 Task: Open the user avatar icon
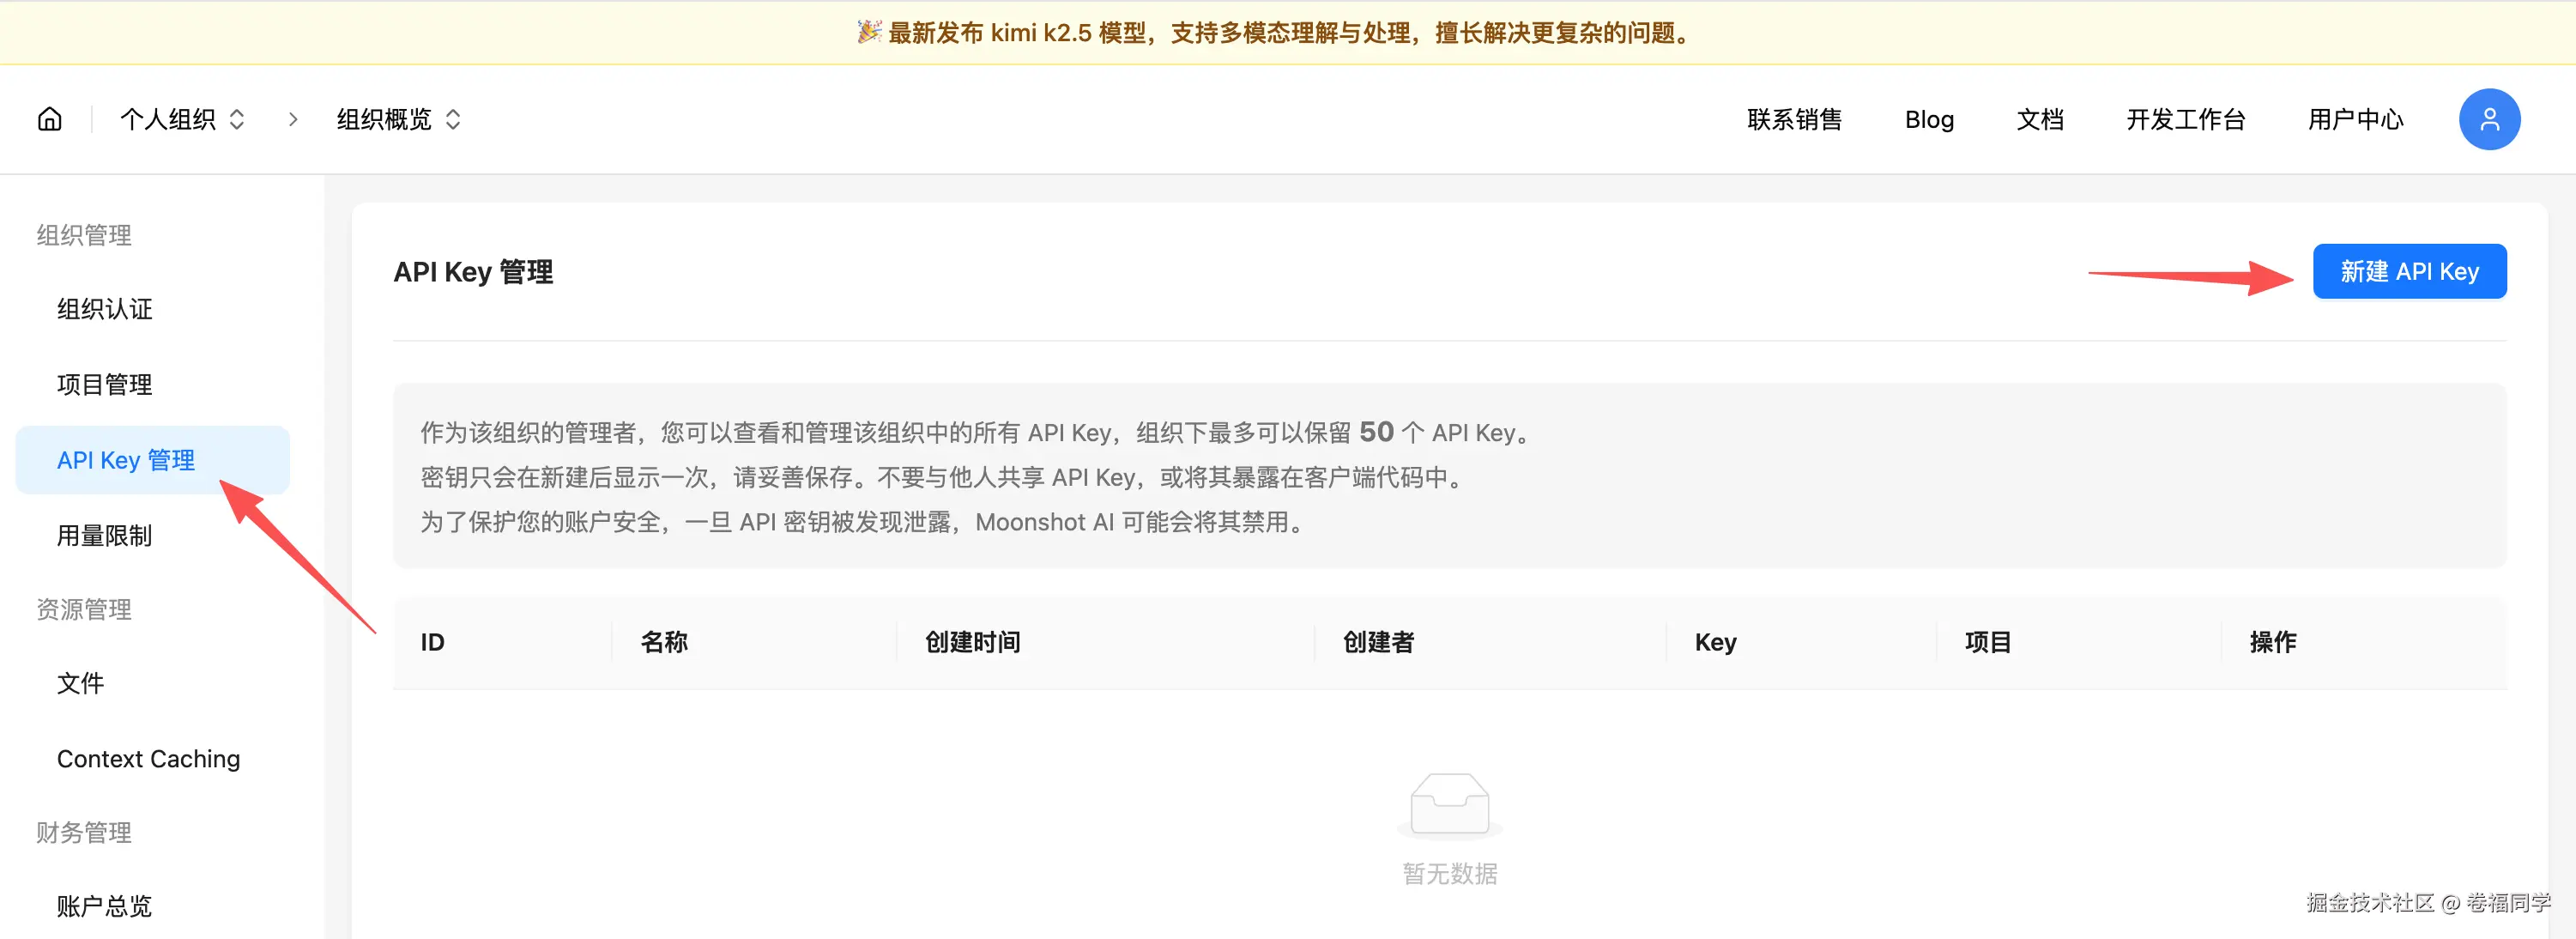[2488, 120]
